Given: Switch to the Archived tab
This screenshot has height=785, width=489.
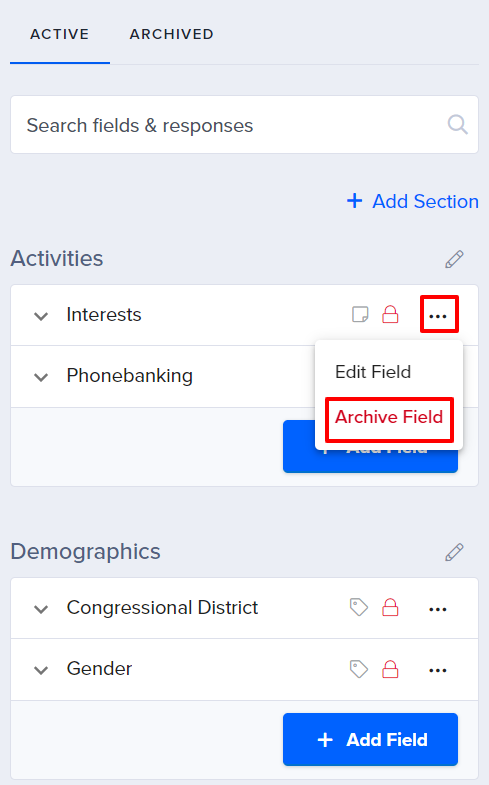Looking at the screenshot, I should pos(172,34).
